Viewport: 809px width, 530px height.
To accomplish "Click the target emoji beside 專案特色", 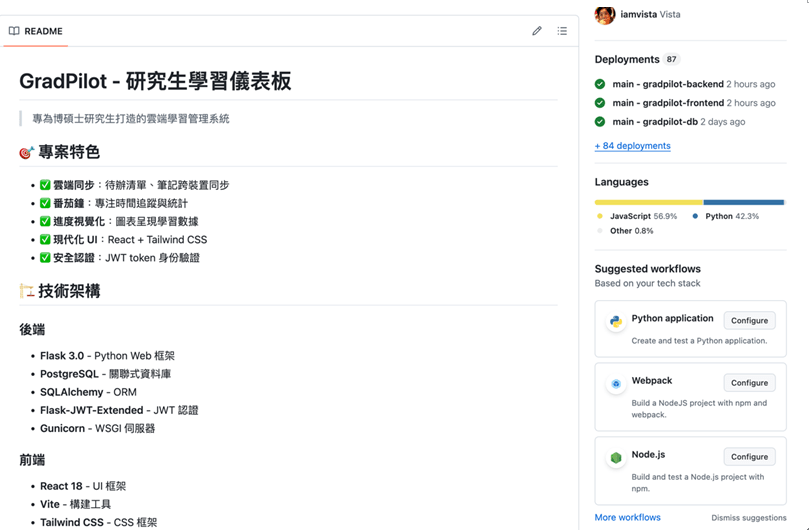I will click(26, 152).
